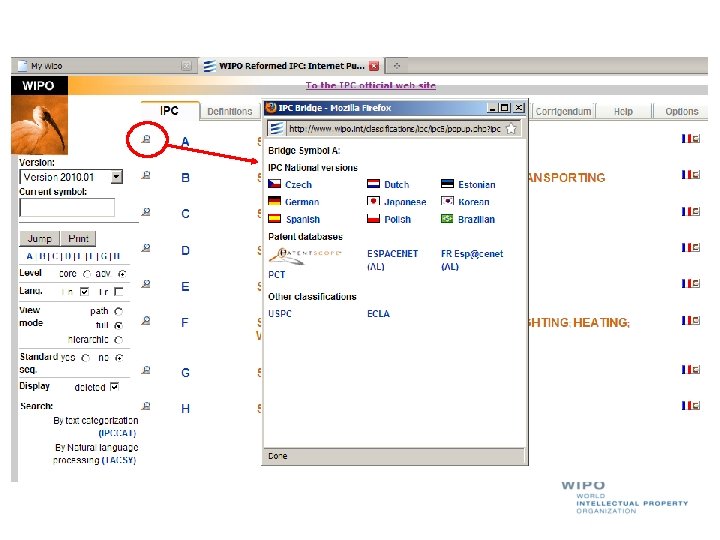Select the full view mode radio

pos(118,326)
